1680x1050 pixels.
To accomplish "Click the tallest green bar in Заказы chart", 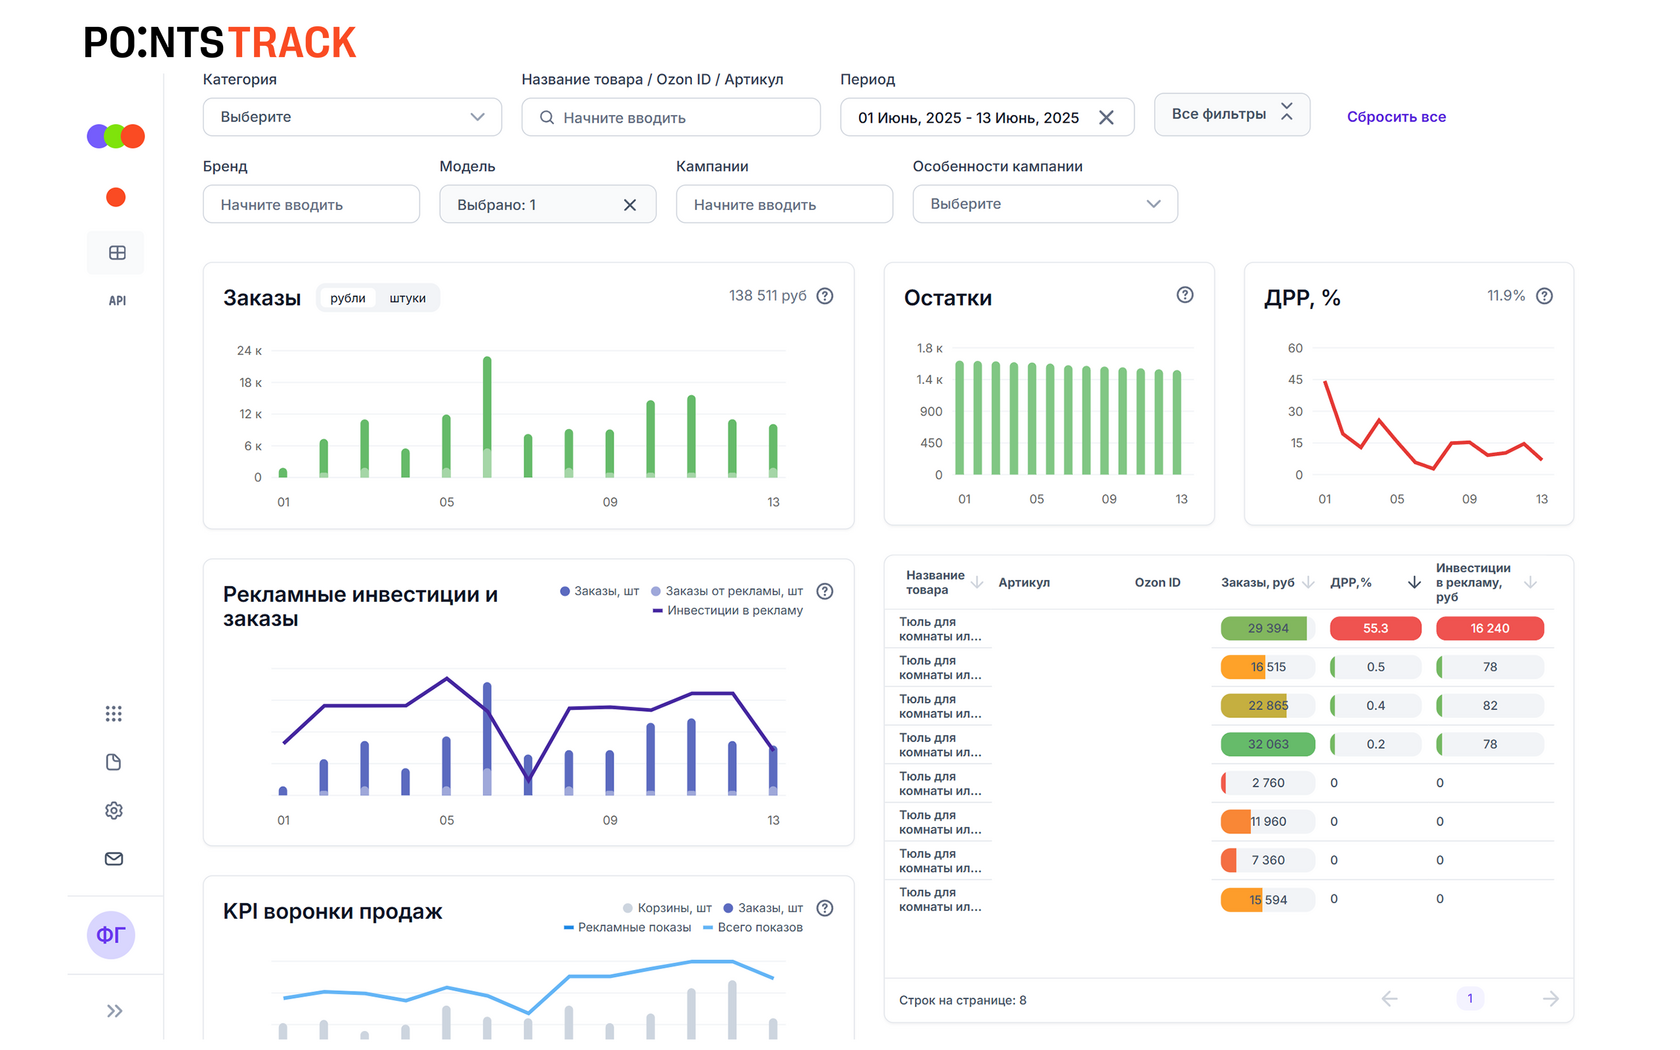I will pyautogui.click(x=487, y=416).
